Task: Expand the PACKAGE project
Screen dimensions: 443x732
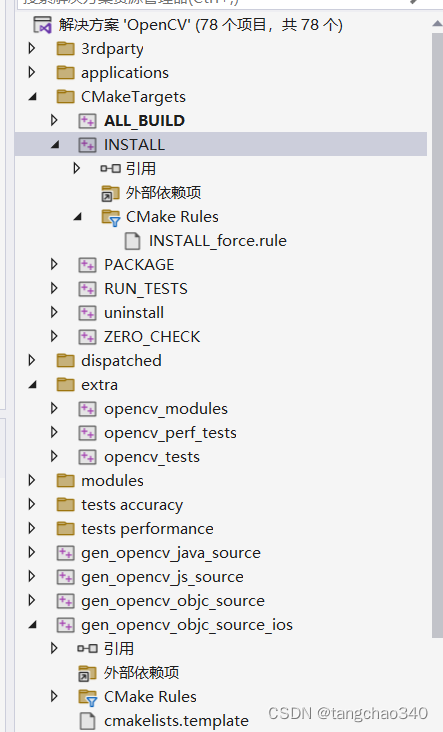Action: pos(54,264)
